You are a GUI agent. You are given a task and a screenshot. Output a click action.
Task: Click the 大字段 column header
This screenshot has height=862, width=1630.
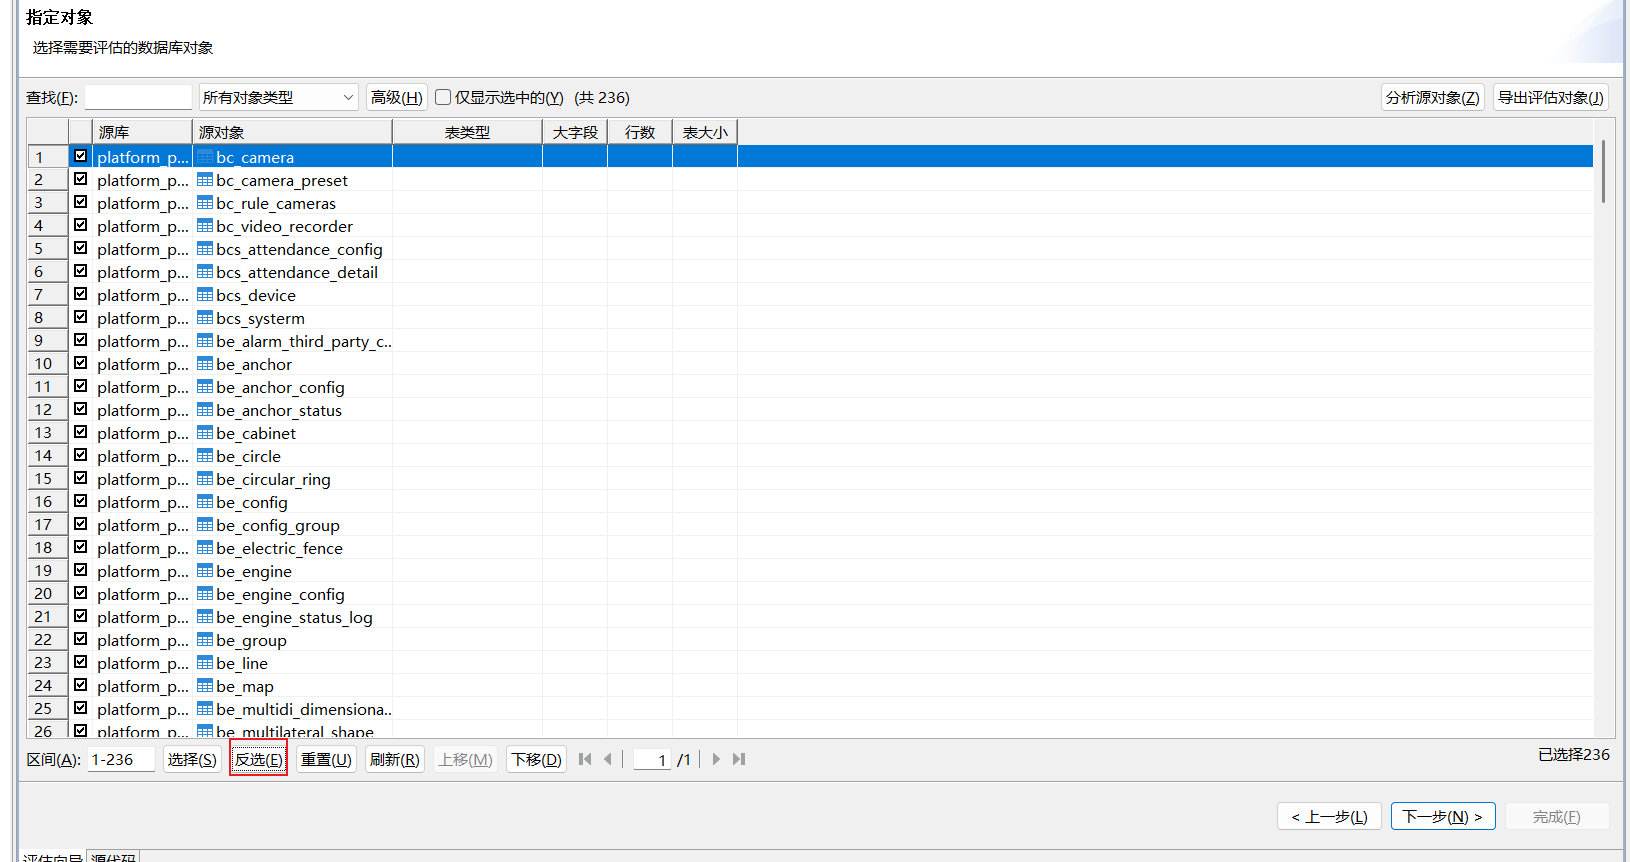click(x=575, y=132)
